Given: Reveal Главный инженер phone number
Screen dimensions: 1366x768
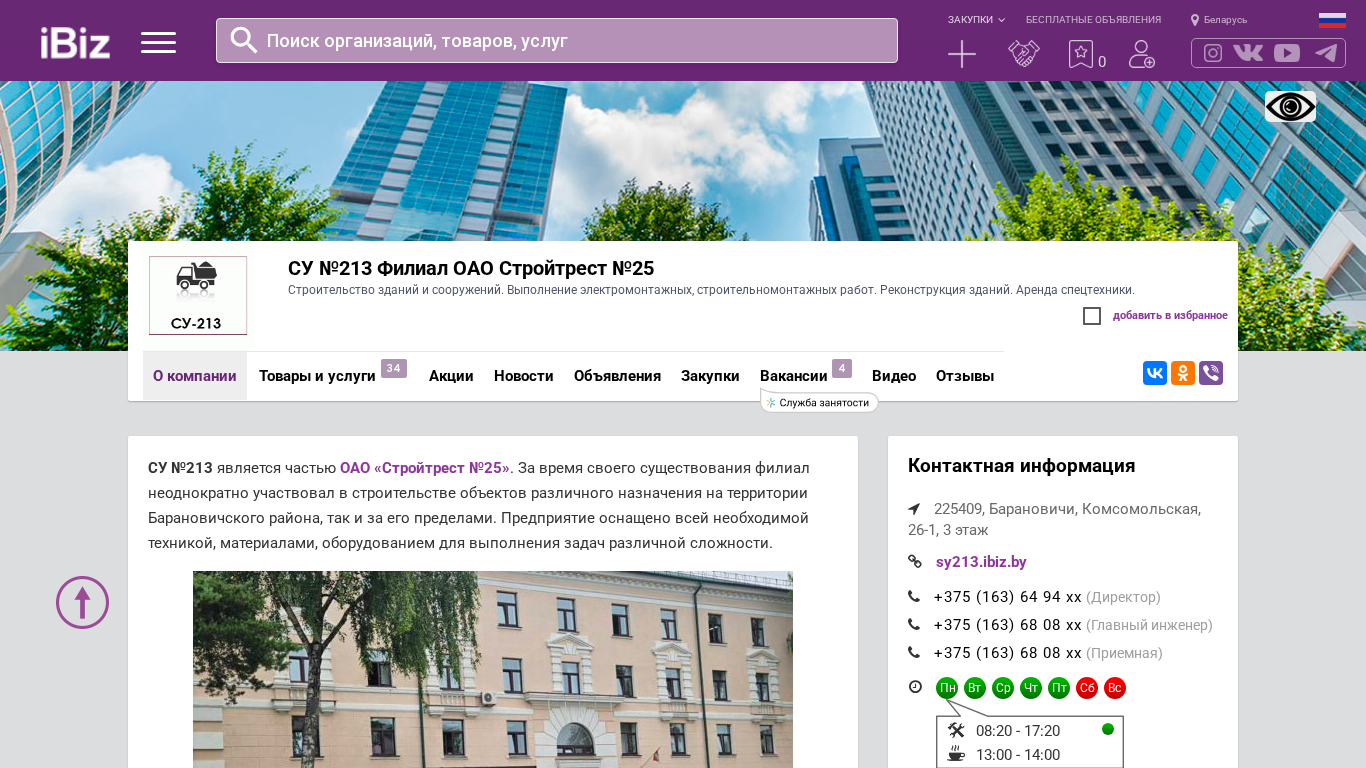Looking at the screenshot, I should click(1008, 625).
